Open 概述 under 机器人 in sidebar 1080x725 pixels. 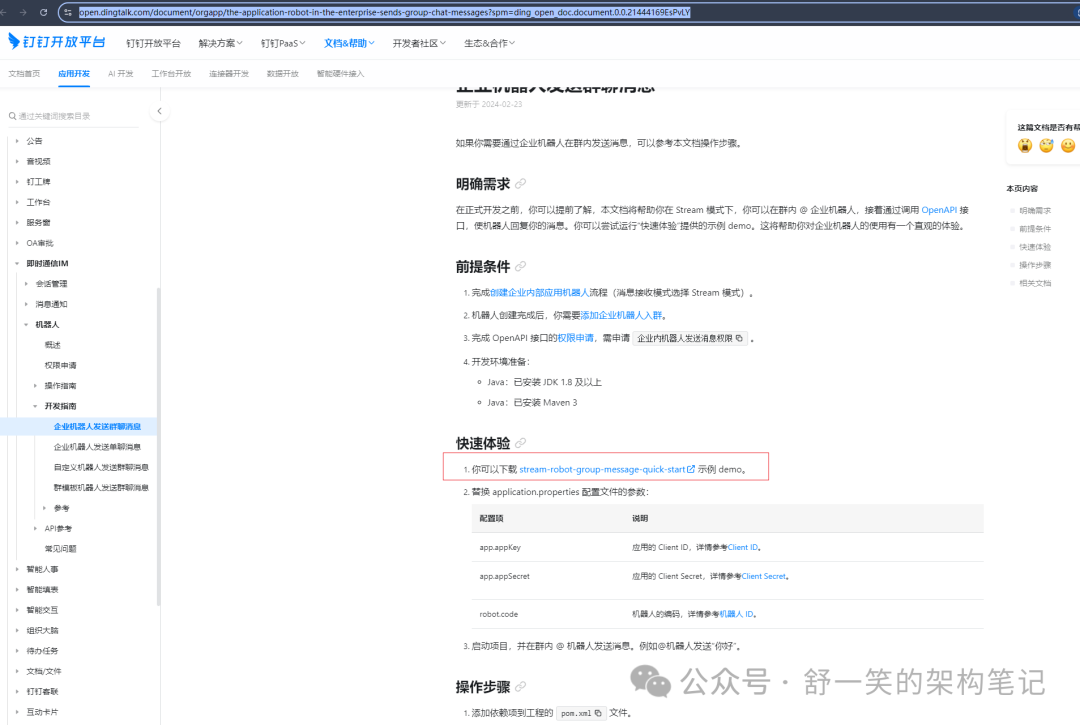pyautogui.click(x=52, y=345)
